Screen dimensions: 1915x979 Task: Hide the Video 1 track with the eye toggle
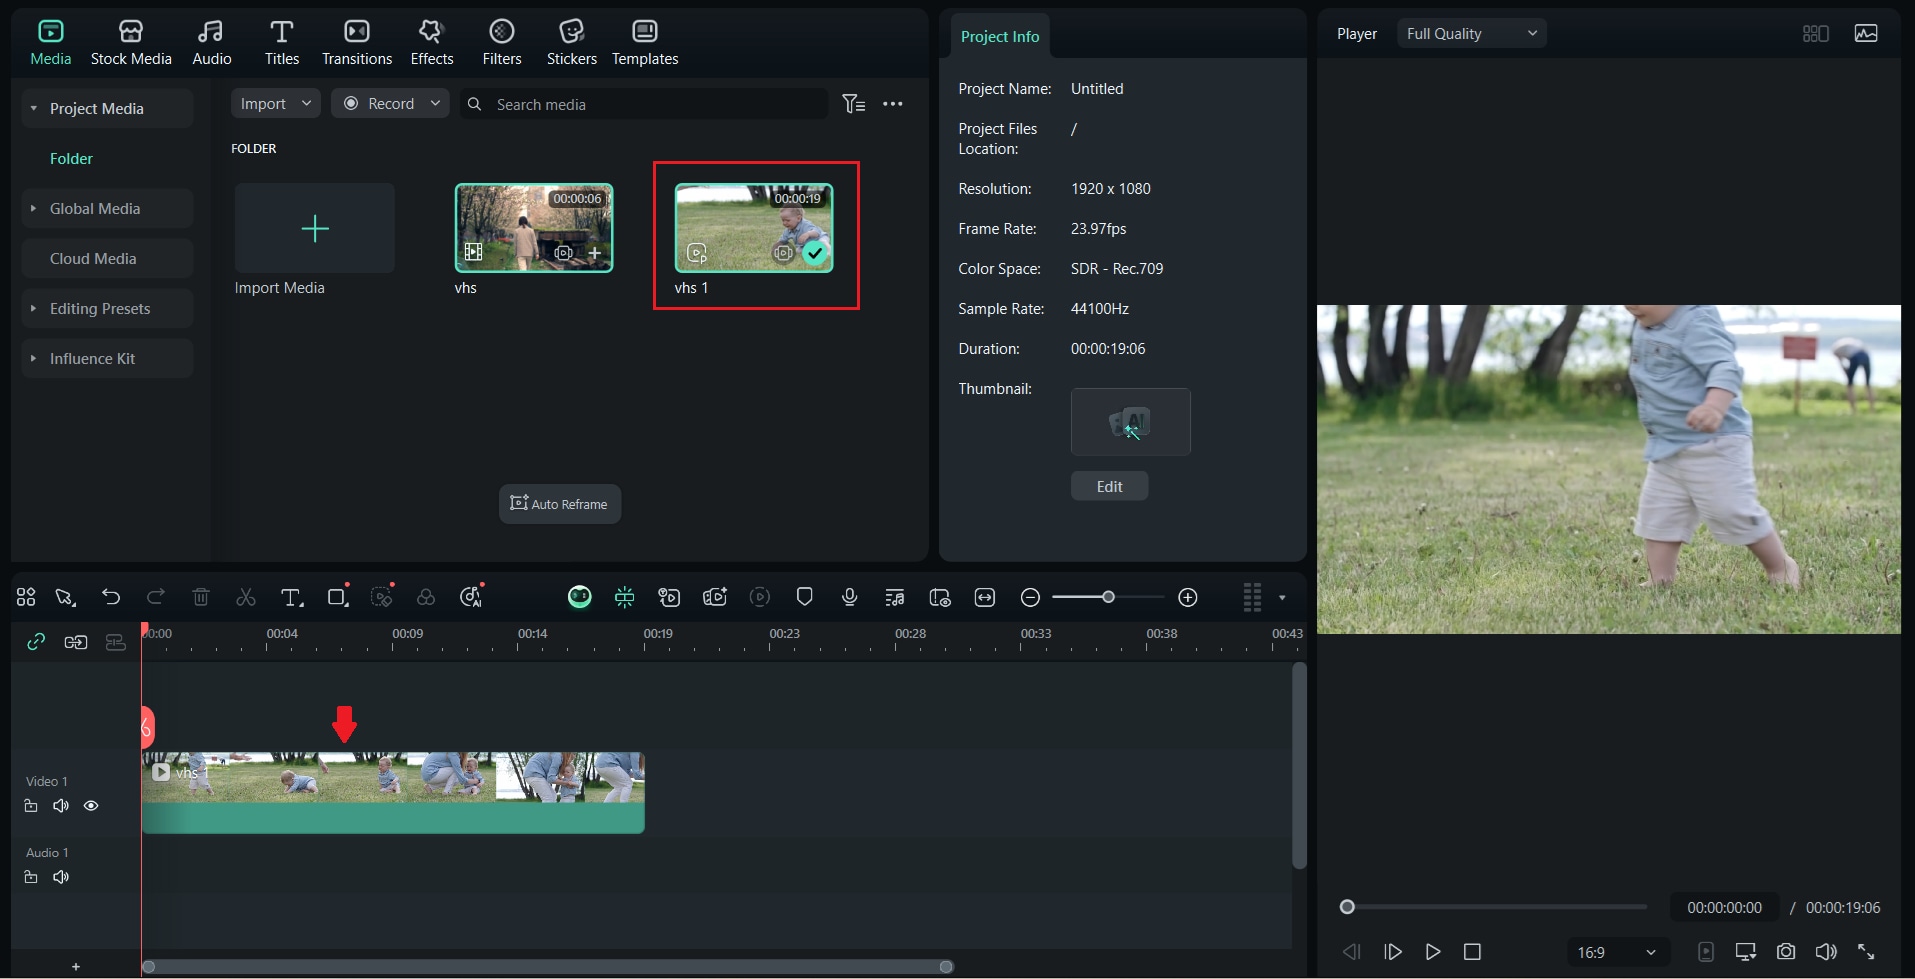pyautogui.click(x=91, y=805)
